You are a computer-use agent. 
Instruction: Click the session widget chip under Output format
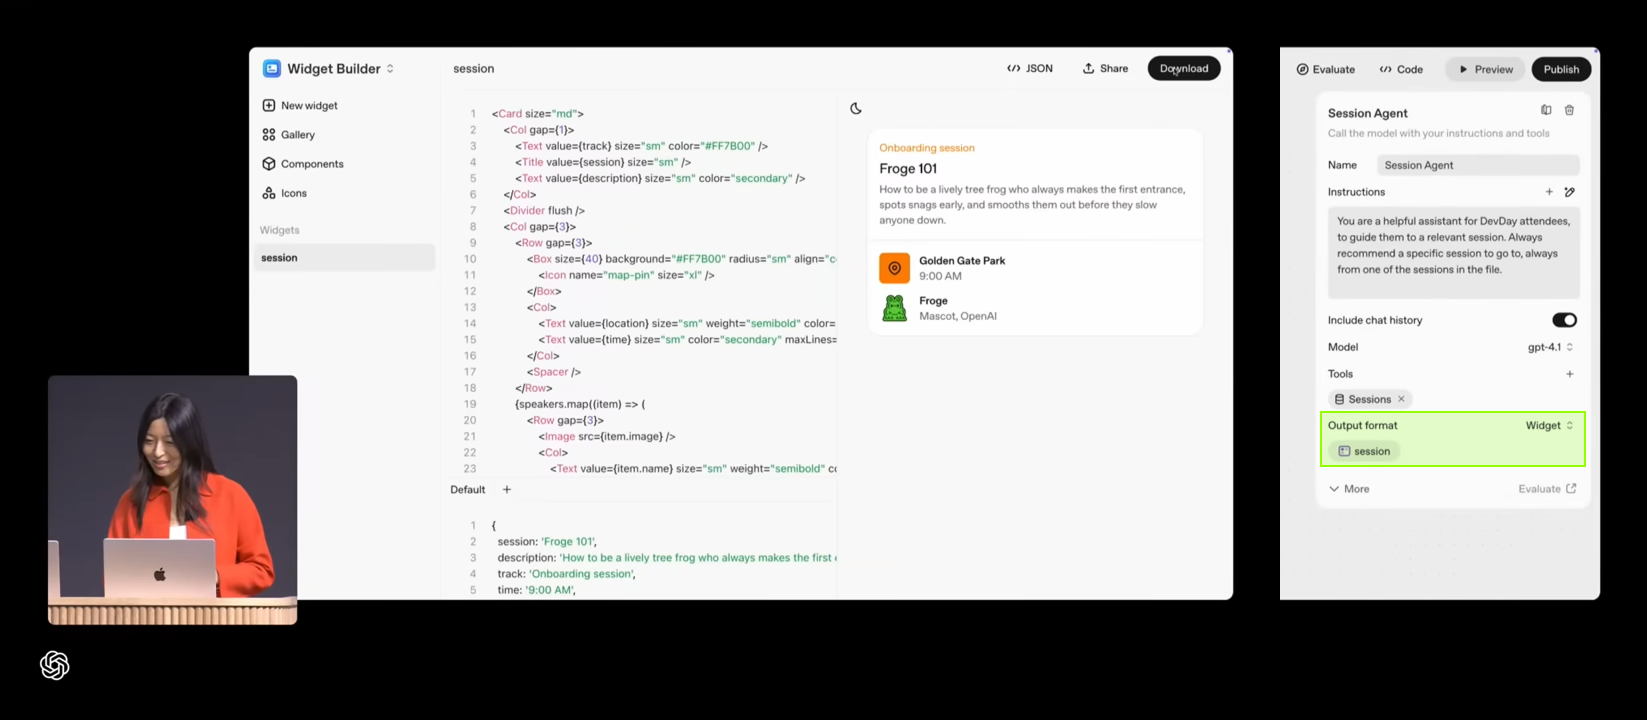[x=1364, y=451]
